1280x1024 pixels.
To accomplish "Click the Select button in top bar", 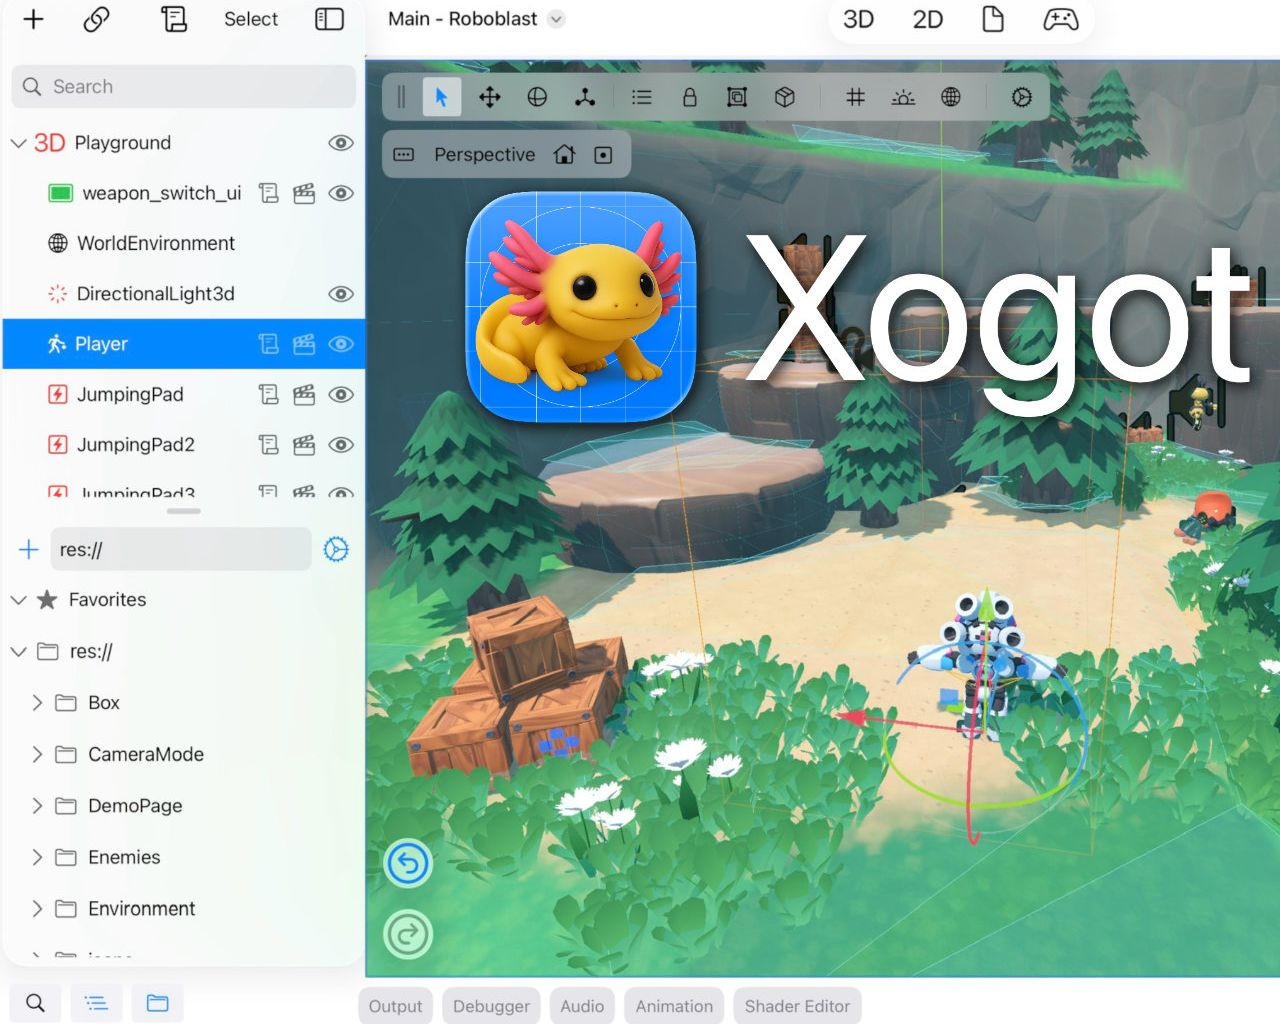I will pos(250,19).
